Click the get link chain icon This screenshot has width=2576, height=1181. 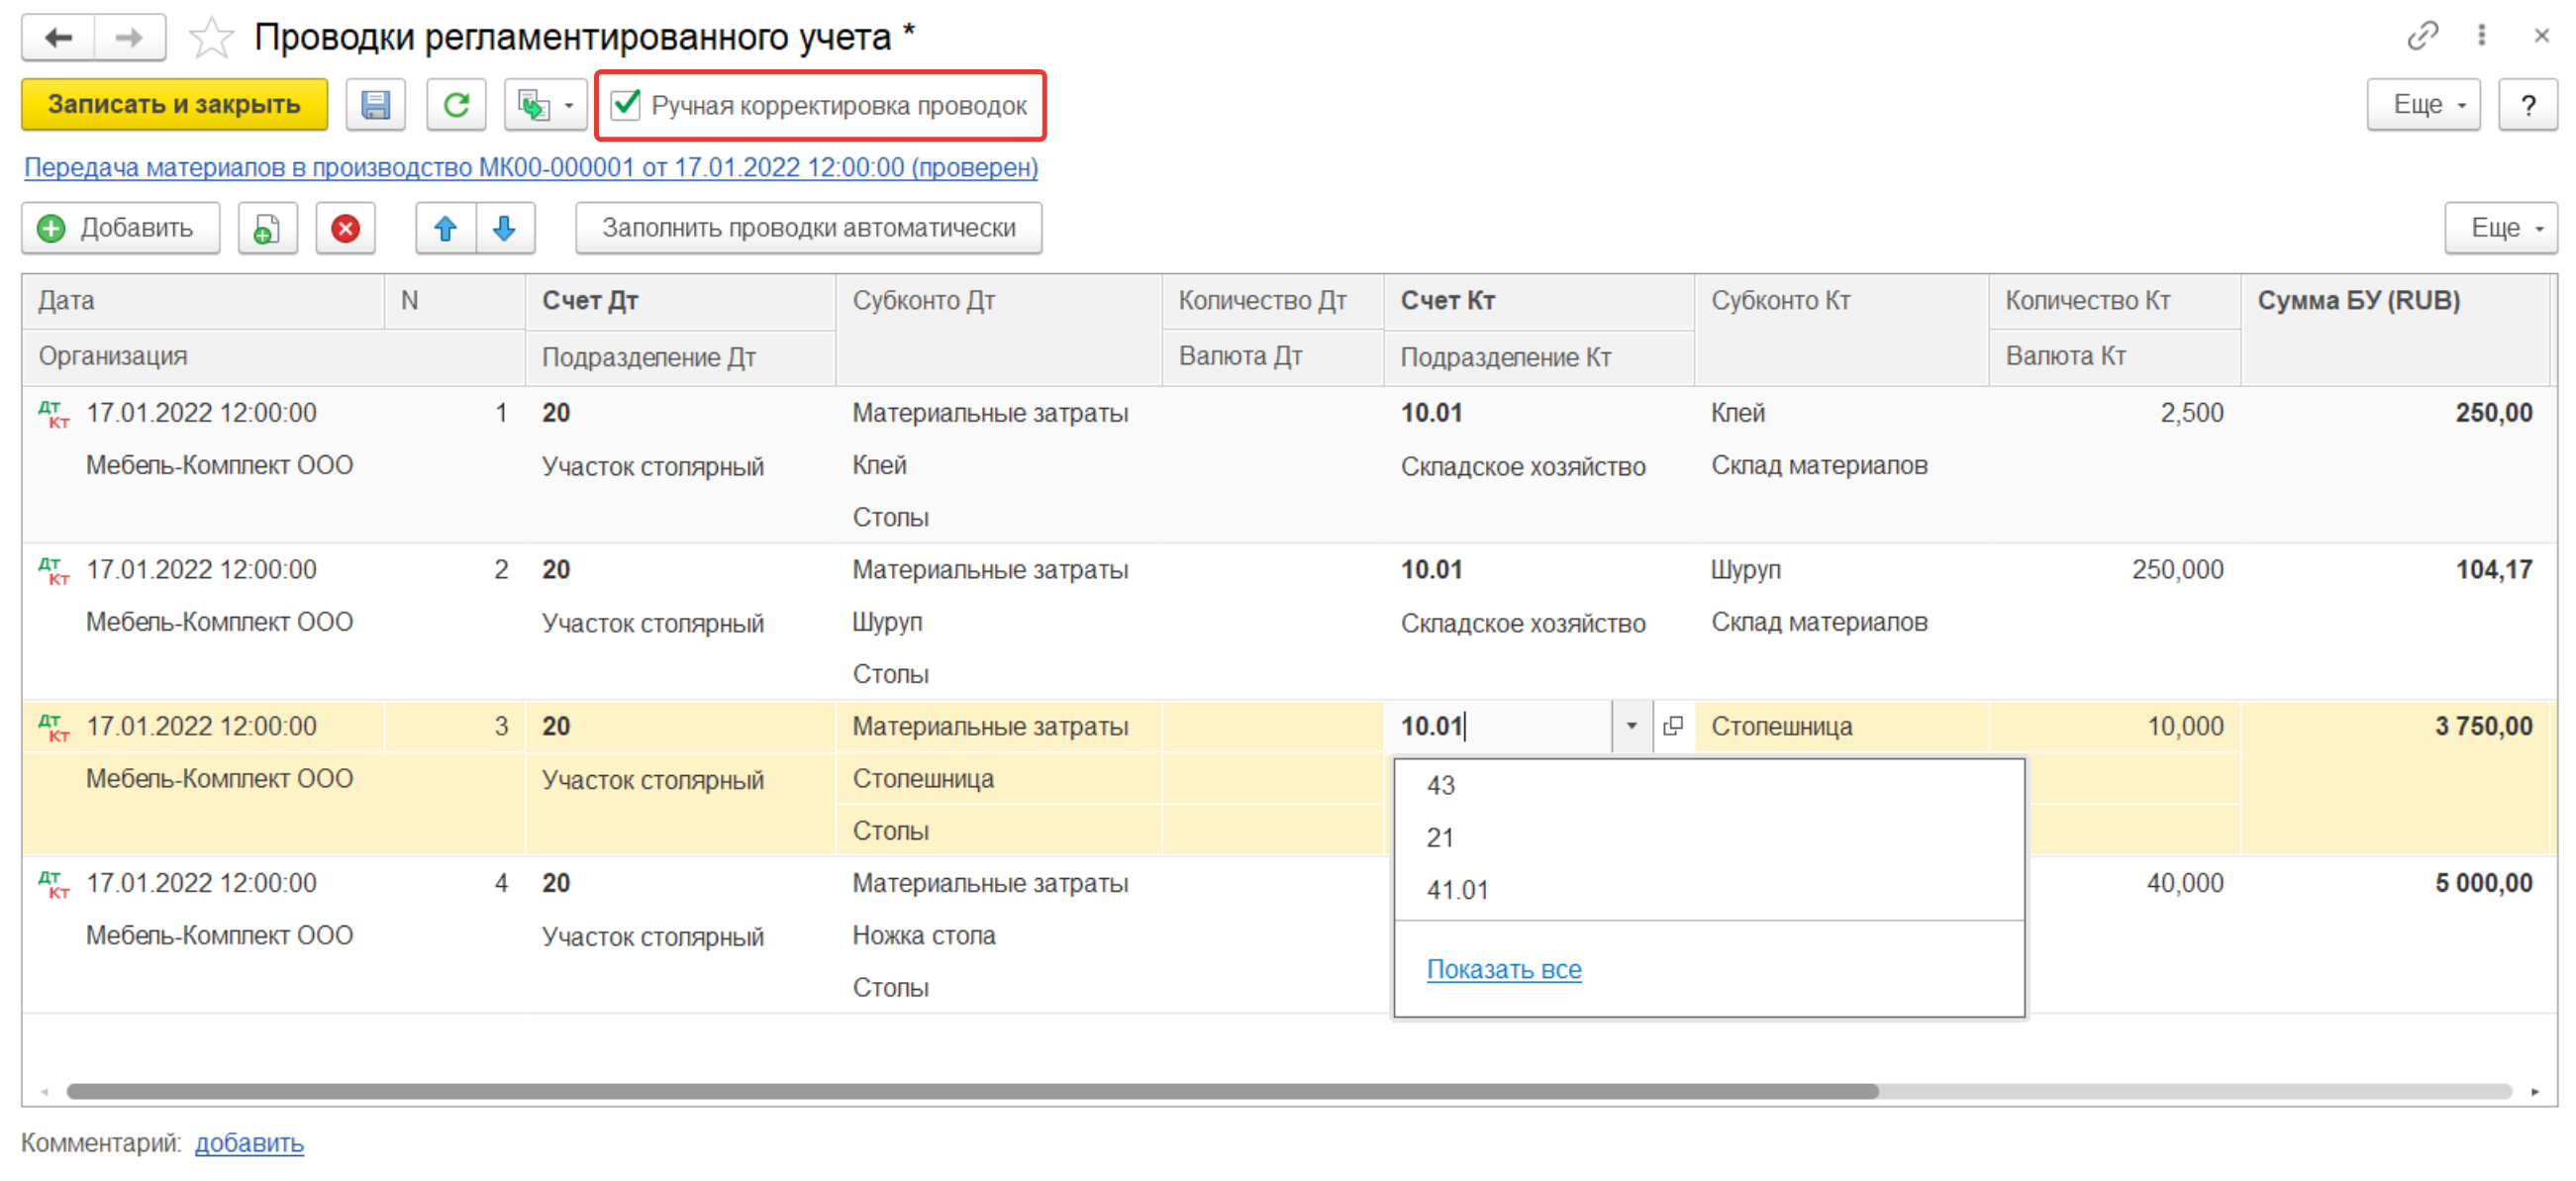click(2421, 36)
